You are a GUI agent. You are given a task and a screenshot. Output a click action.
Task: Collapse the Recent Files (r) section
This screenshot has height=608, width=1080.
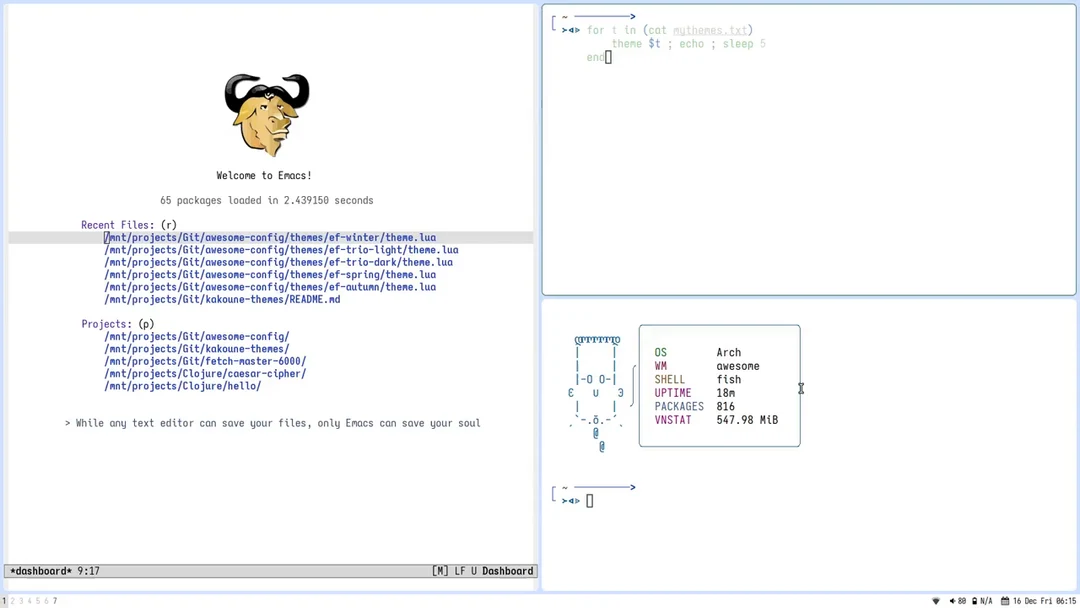click(x=129, y=224)
